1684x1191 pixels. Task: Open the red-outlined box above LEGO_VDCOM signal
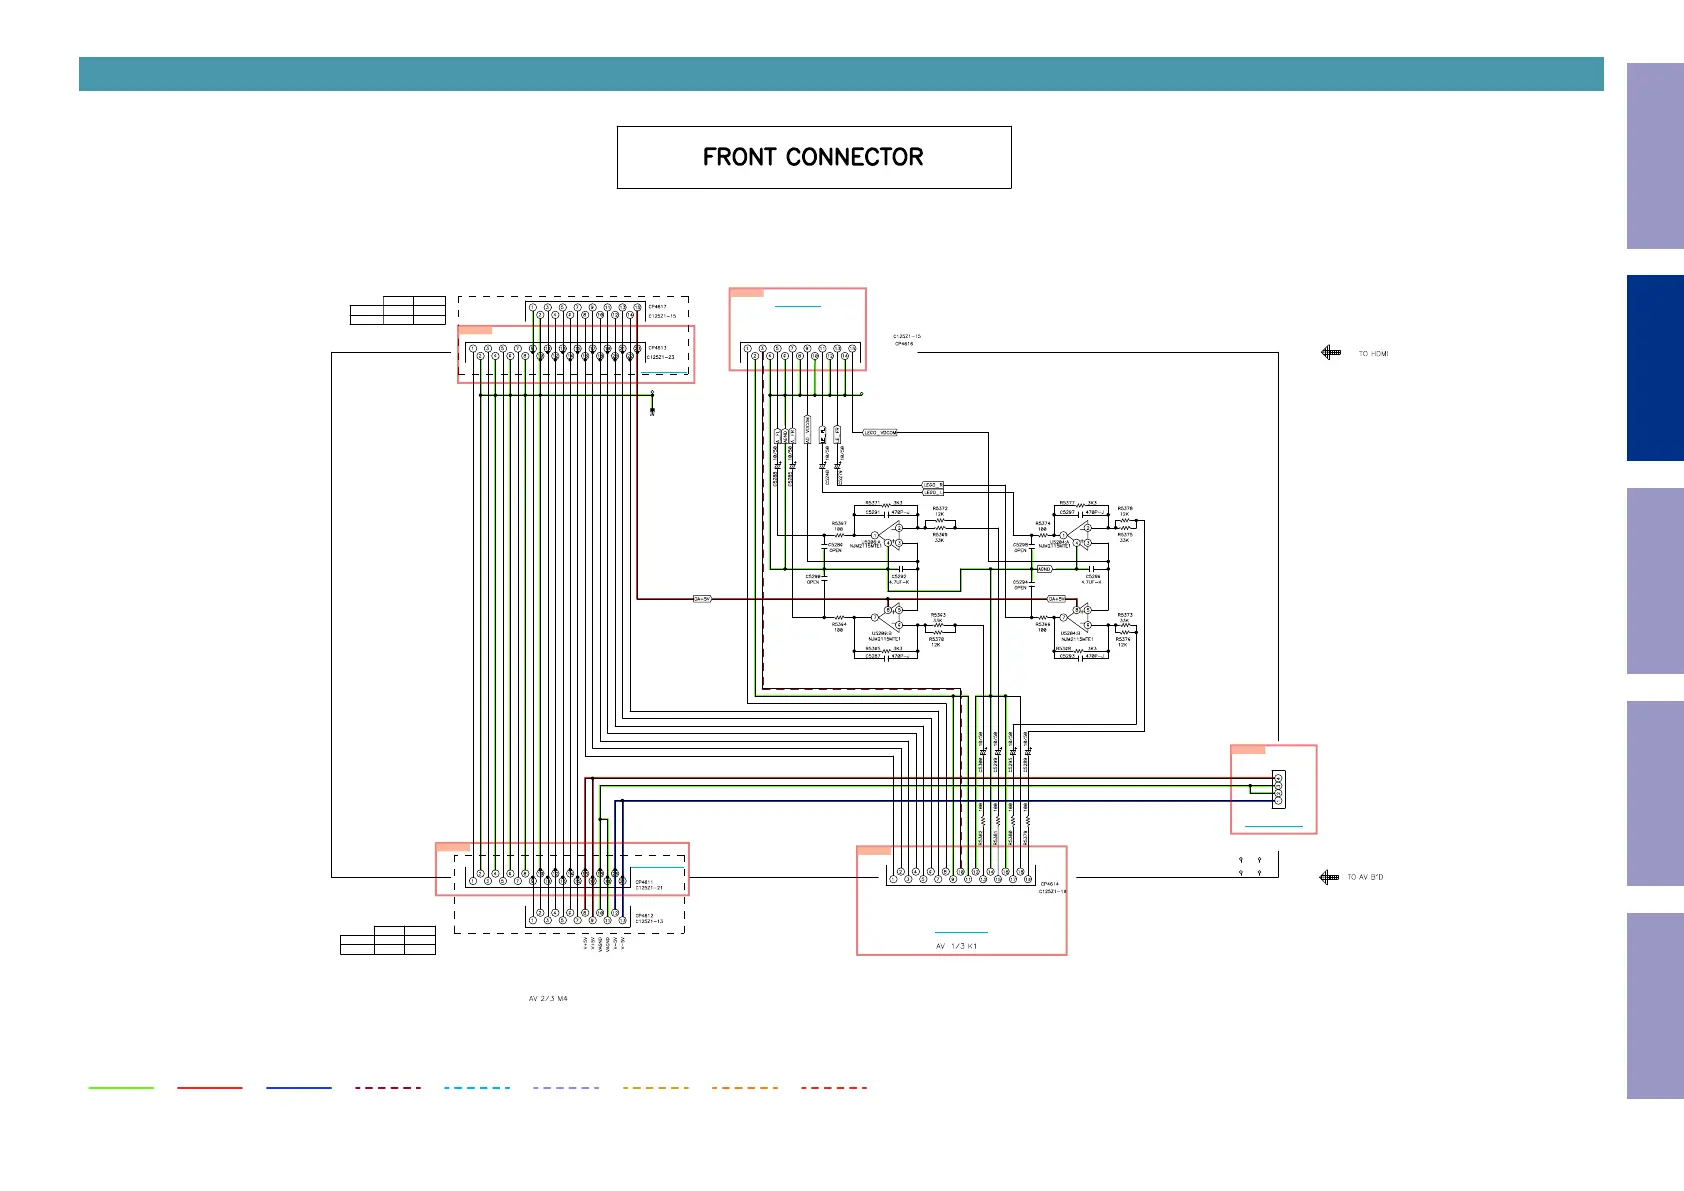point(797,329)
